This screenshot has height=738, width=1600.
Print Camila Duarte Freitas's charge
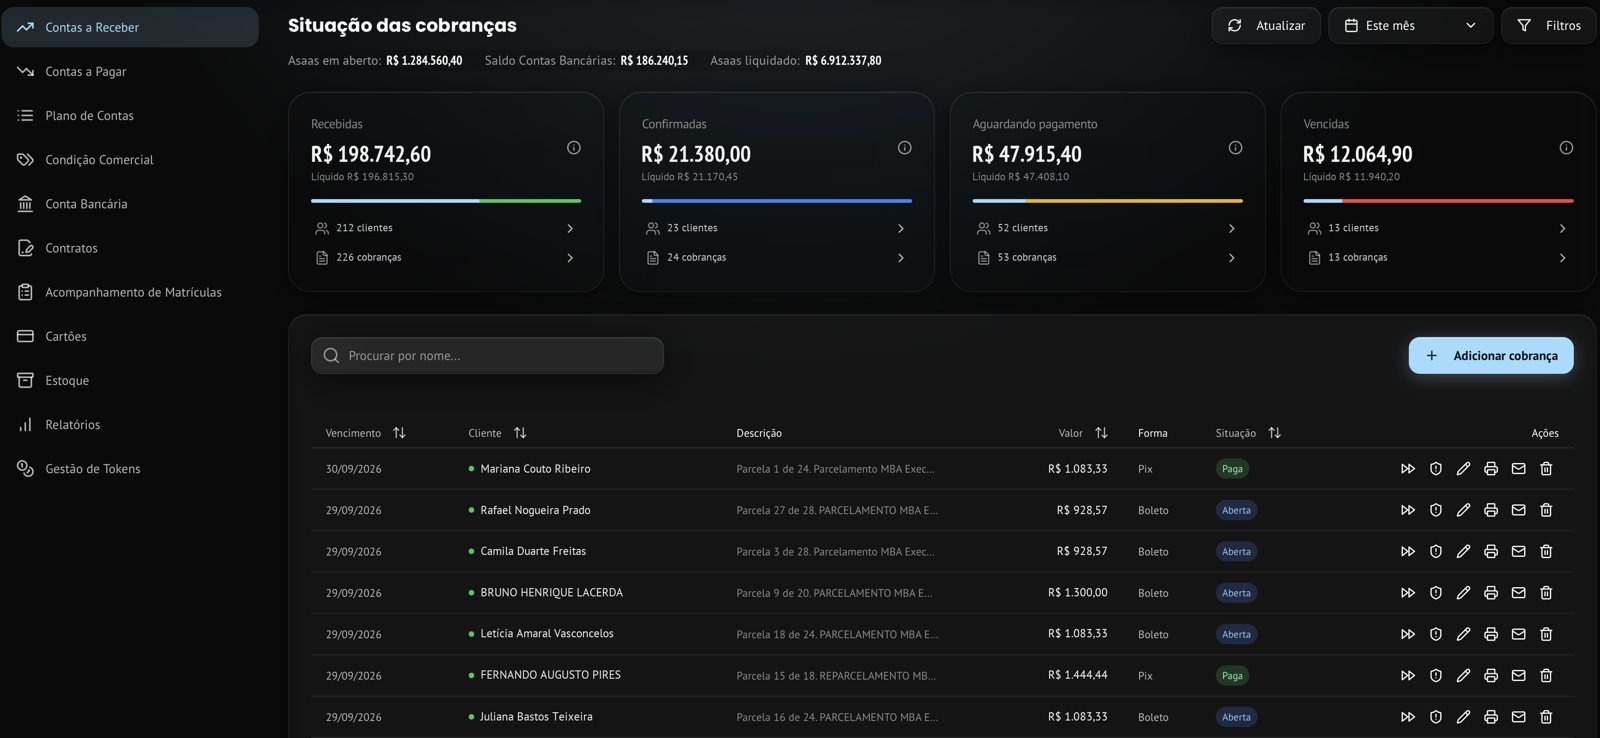[x=1491, y=552]
